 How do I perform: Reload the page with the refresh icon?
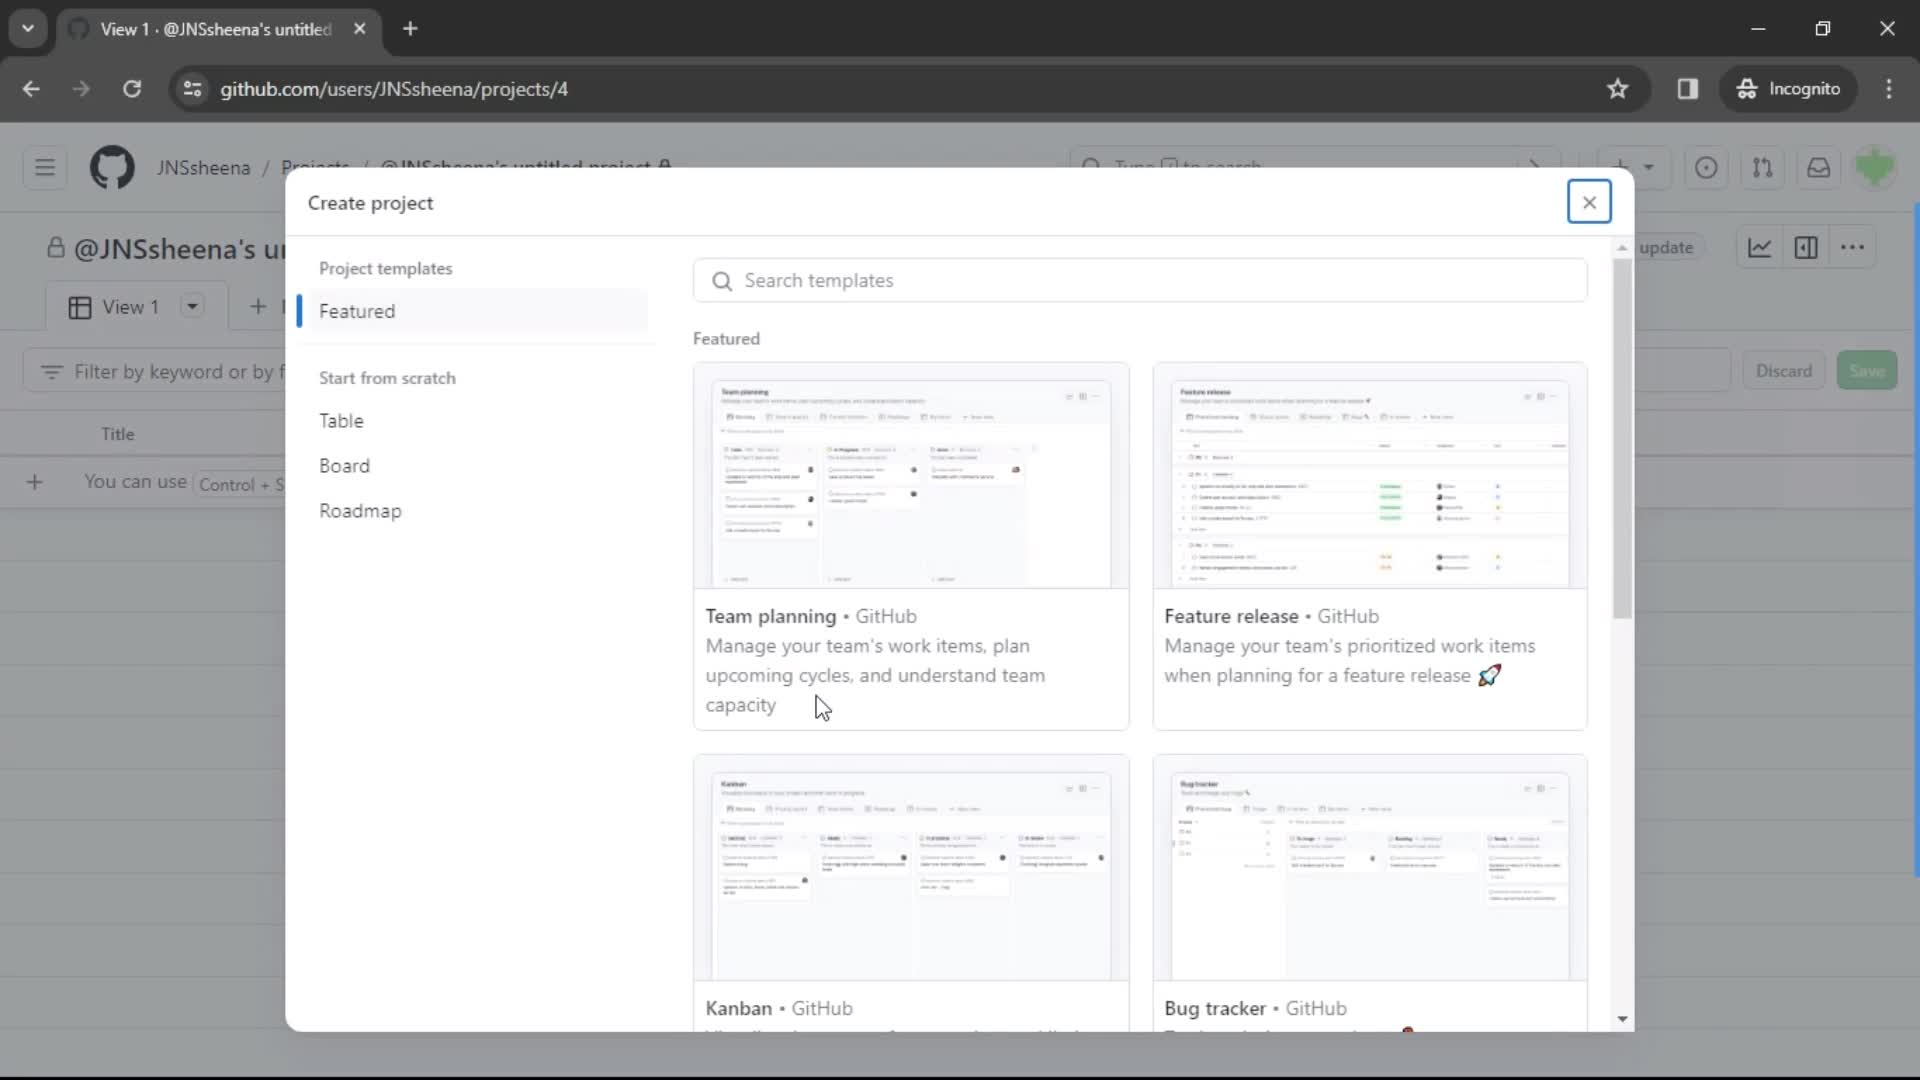pos(132,89)
